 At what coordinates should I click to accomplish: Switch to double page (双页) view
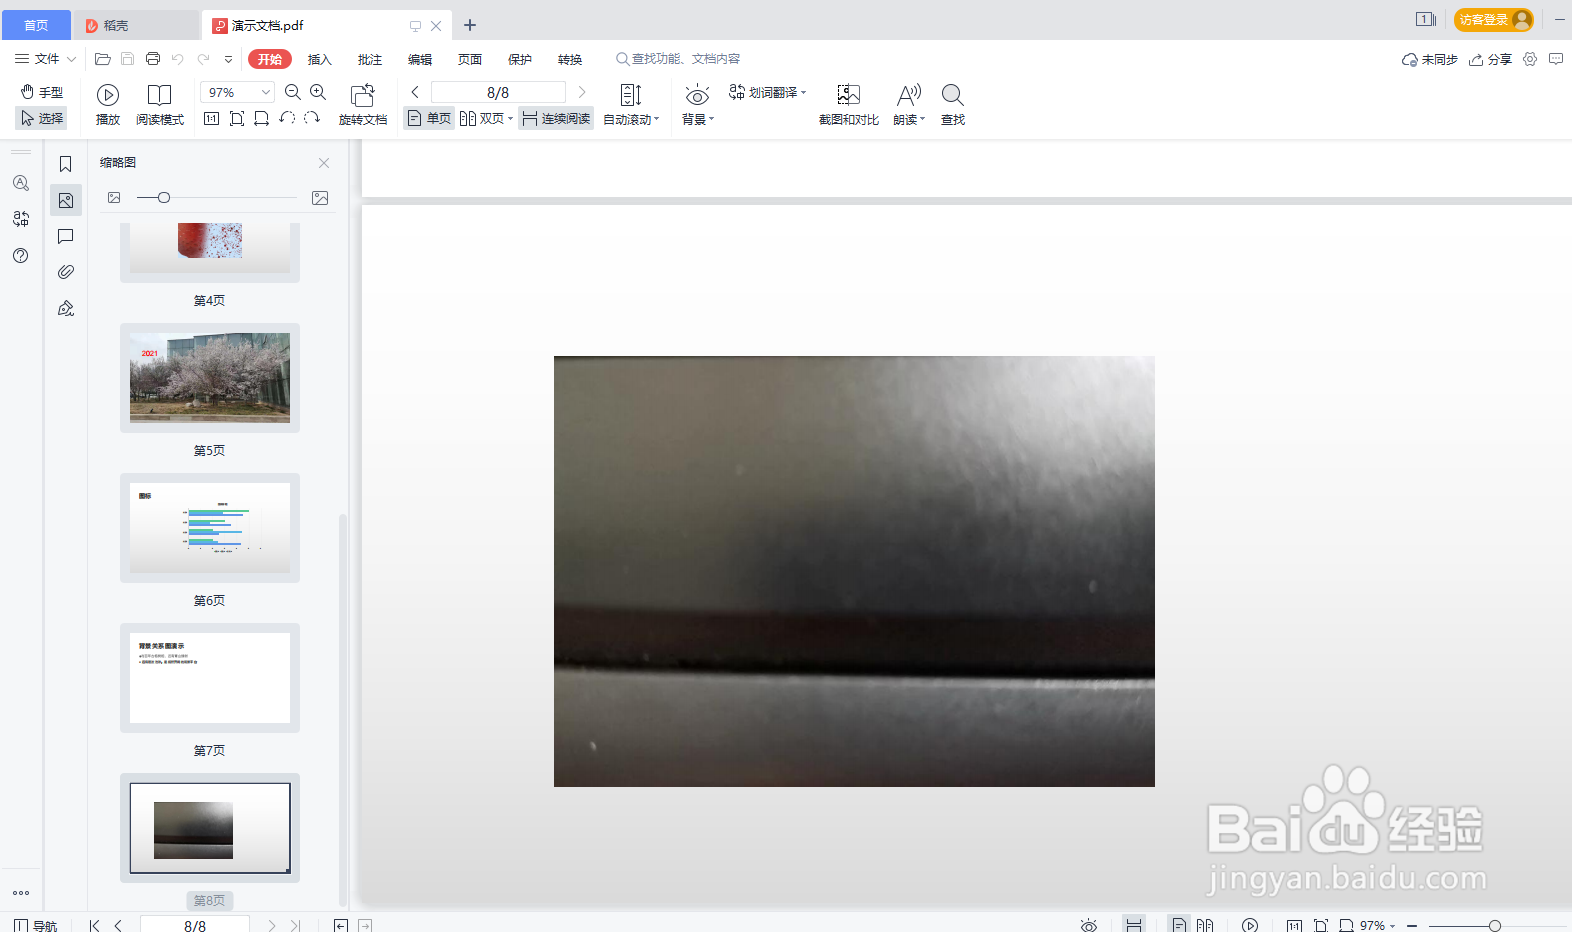[x=482, y=118]
